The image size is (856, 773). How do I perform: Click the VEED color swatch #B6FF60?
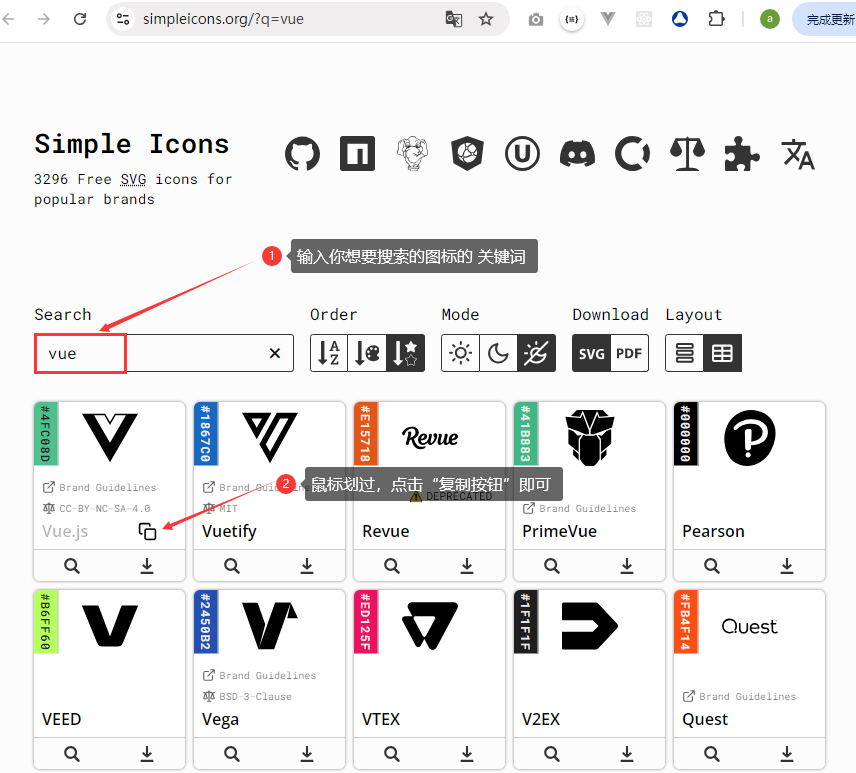[46, 622]
